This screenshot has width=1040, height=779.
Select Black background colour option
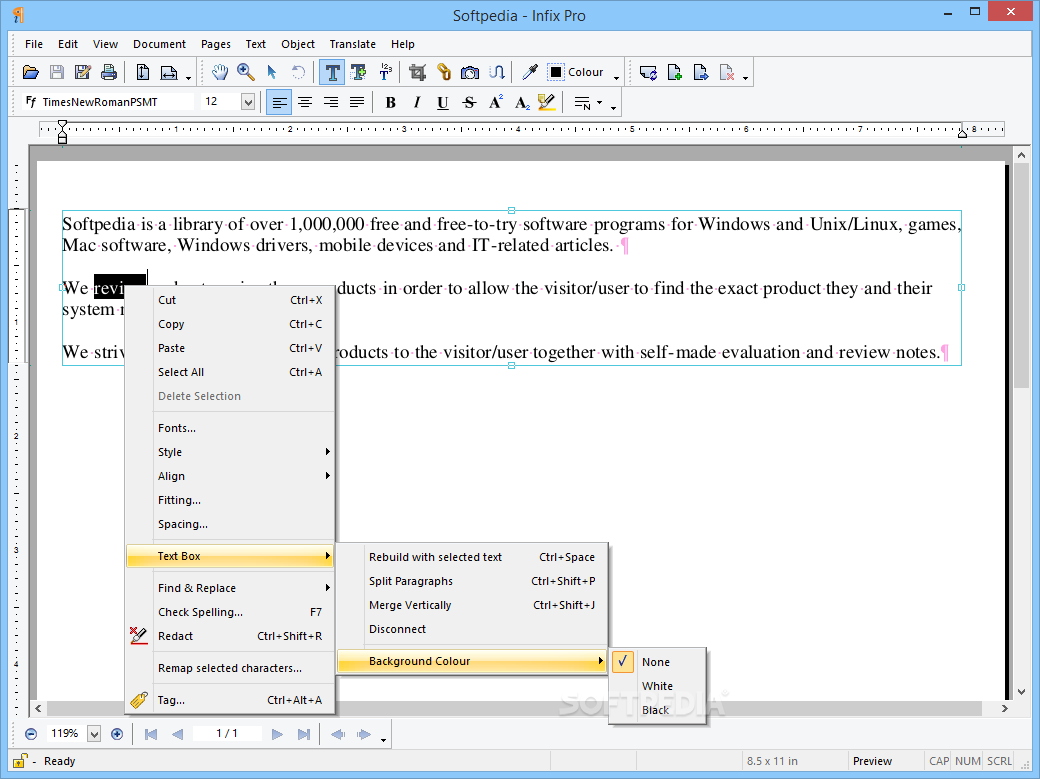tap(655, 710)
